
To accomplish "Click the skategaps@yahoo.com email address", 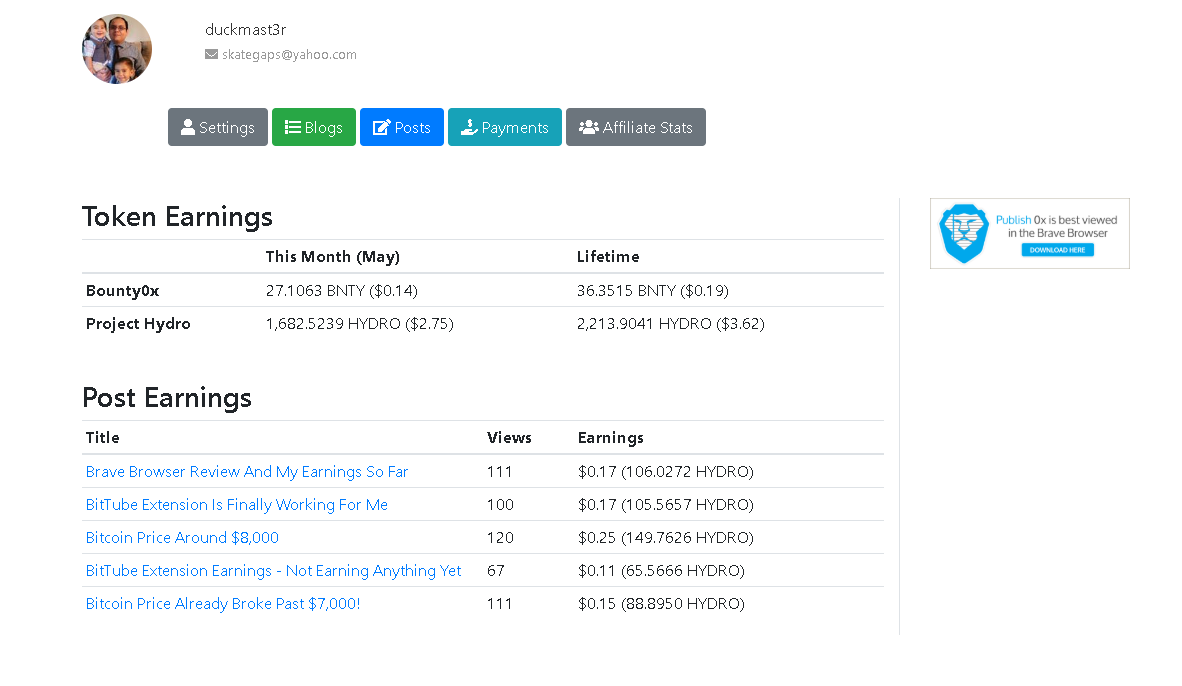I will tap(289, 54).
